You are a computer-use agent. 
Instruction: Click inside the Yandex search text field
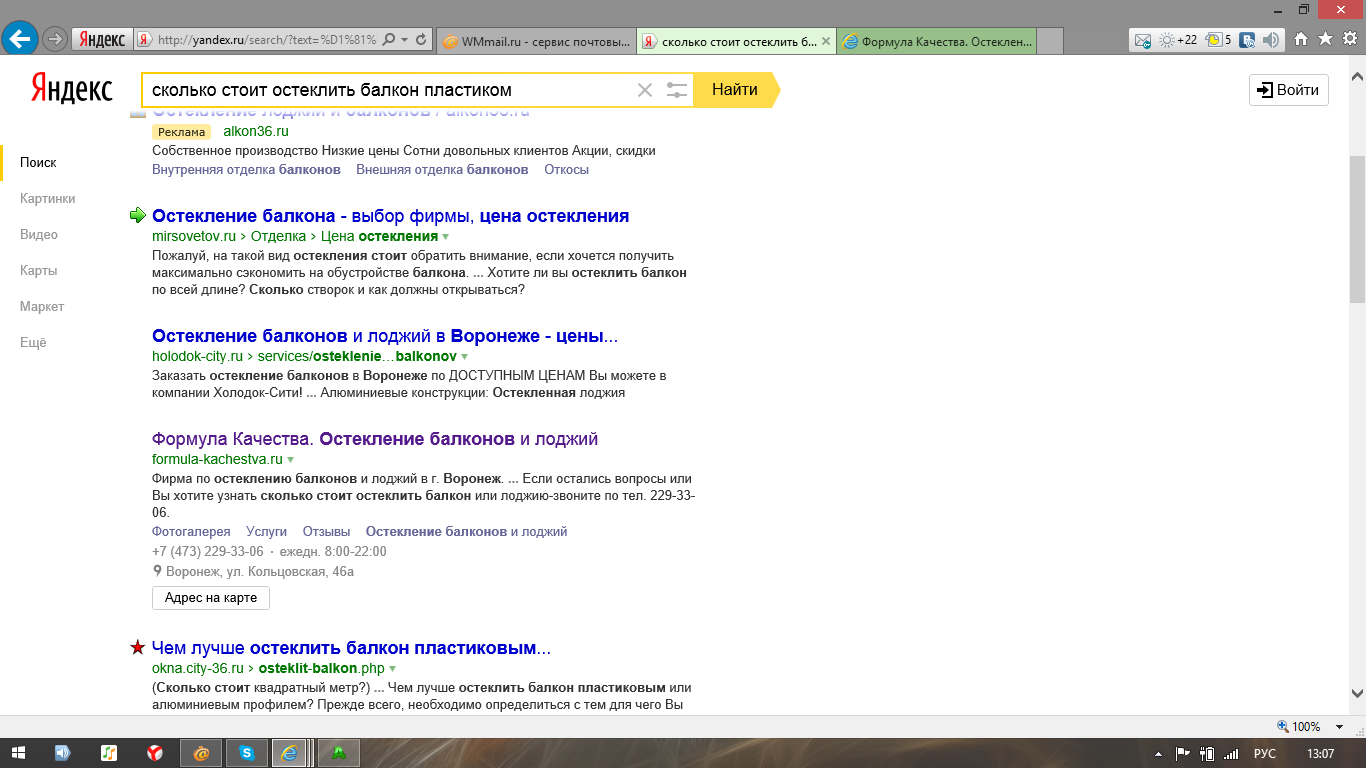388,90
